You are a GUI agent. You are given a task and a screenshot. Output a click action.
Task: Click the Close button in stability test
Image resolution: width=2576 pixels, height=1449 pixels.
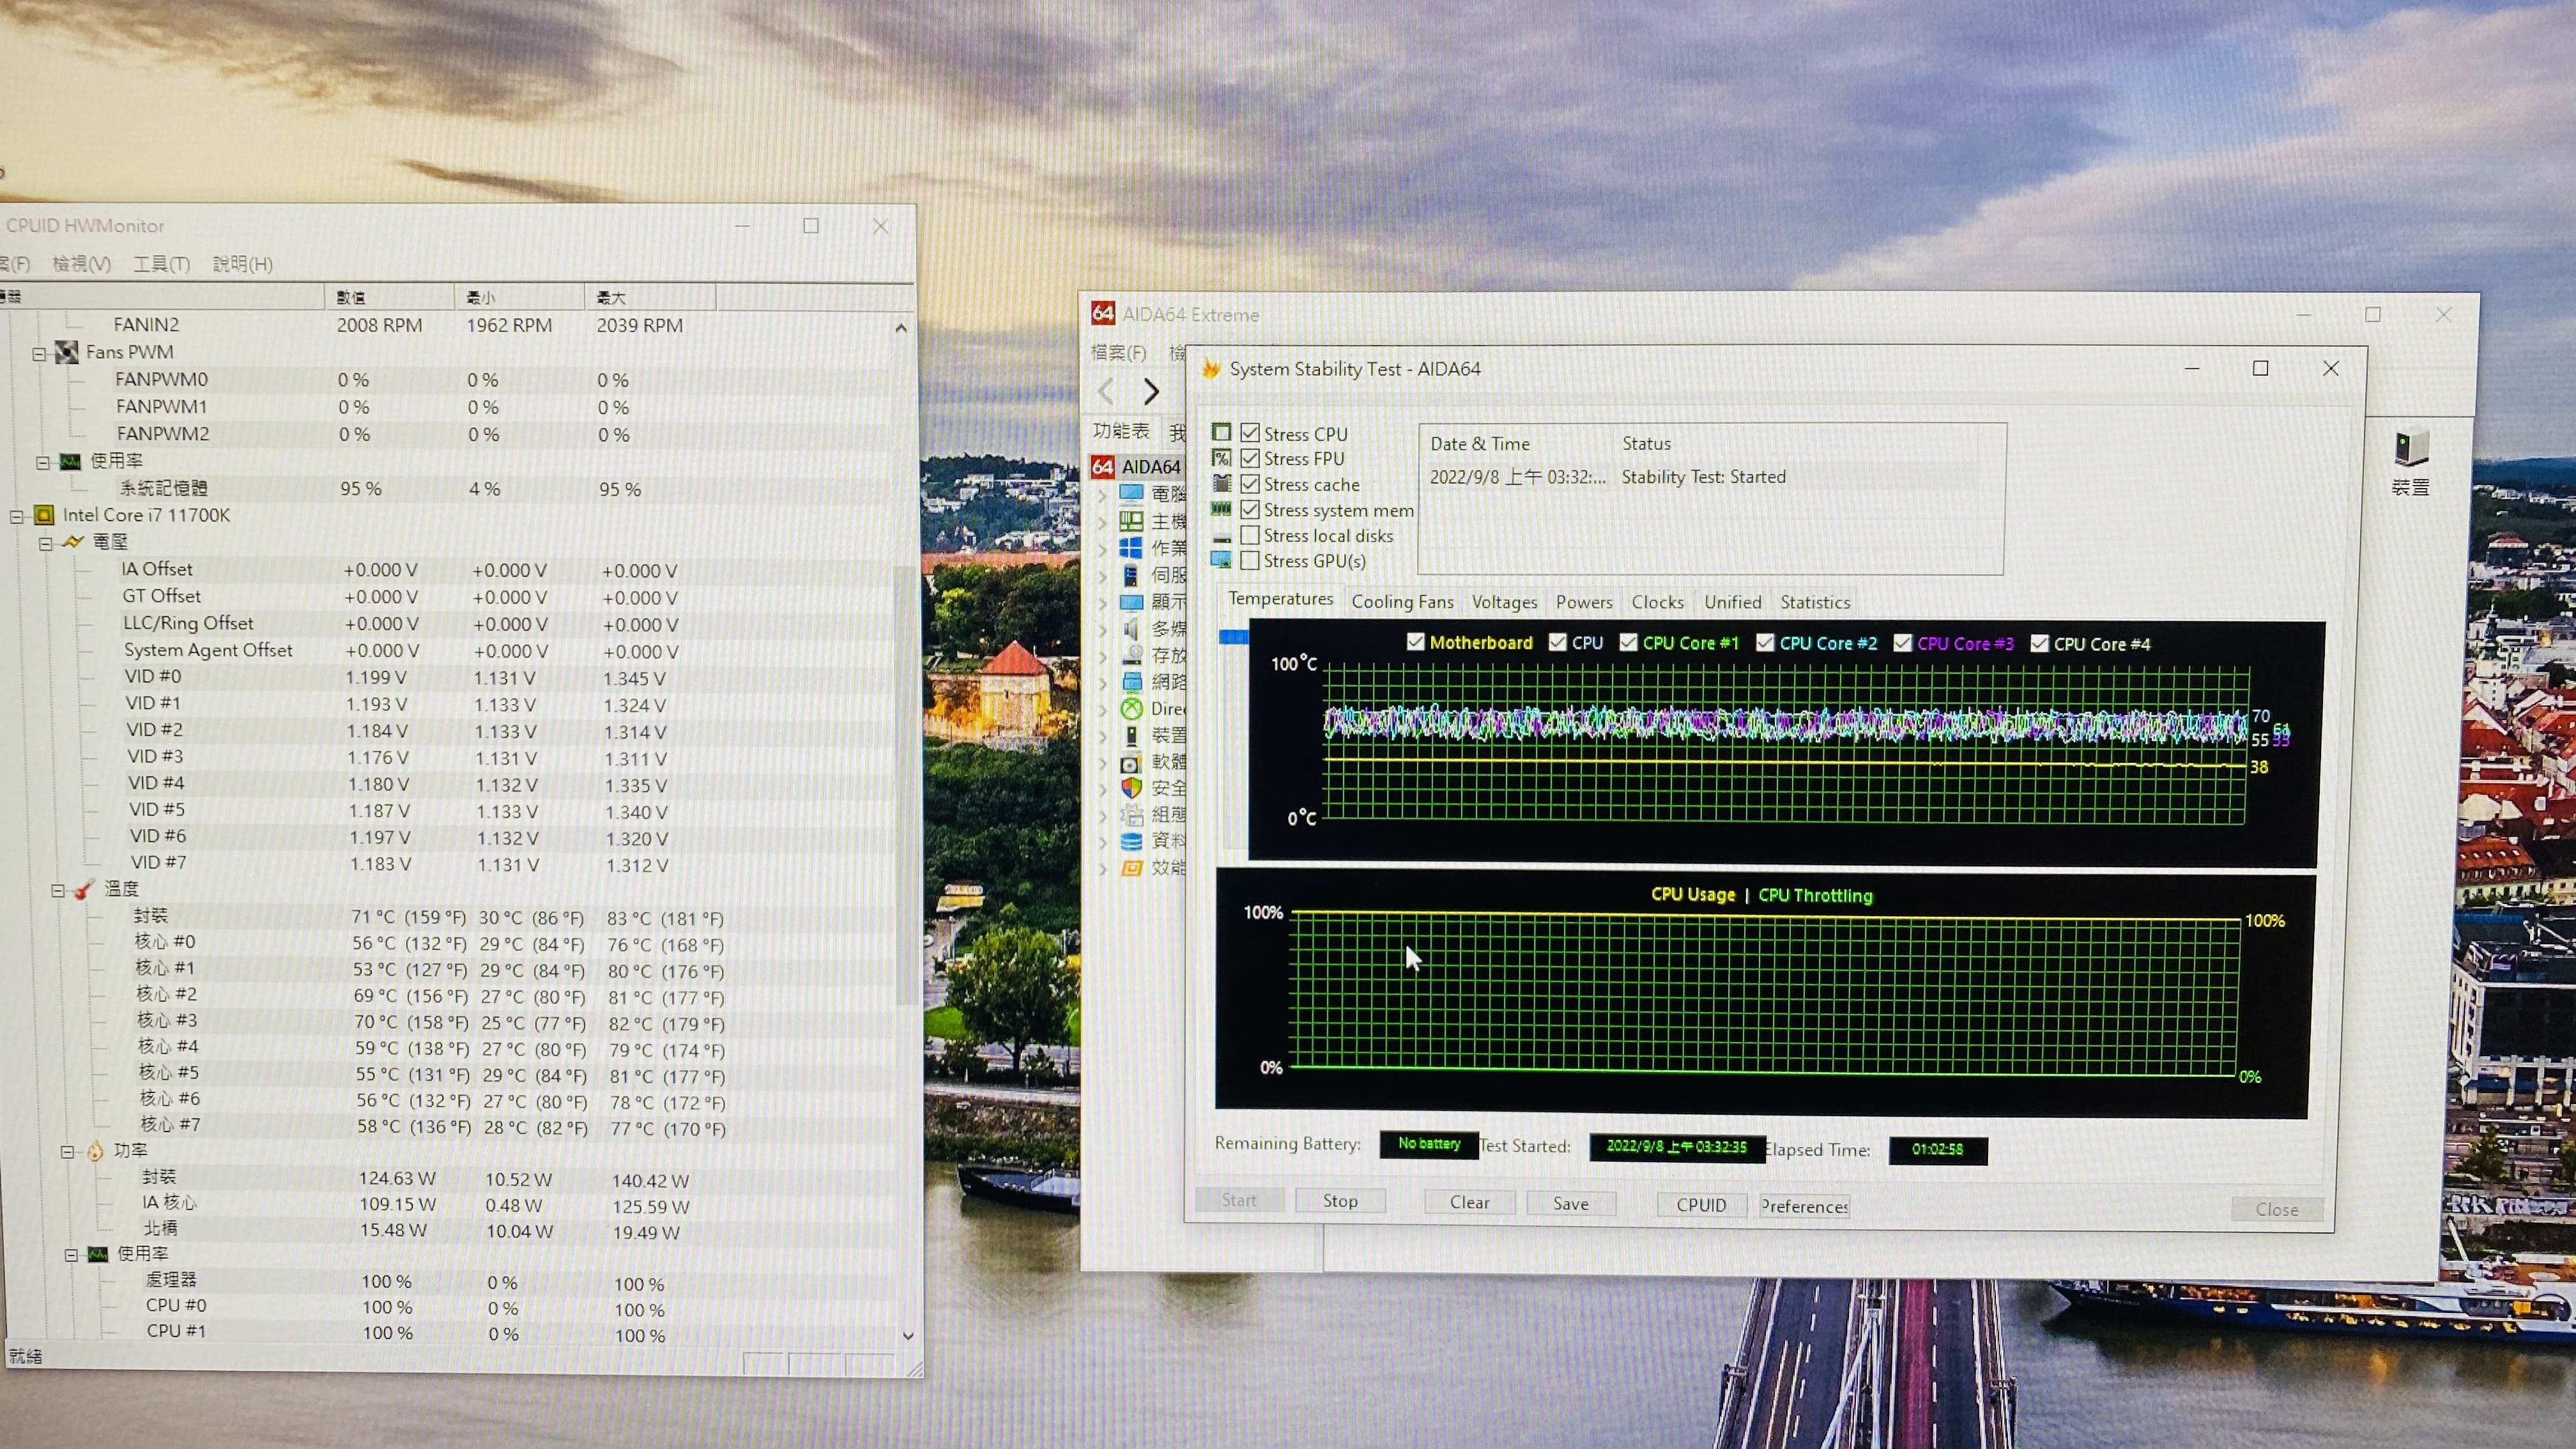click(2276, 1209)
